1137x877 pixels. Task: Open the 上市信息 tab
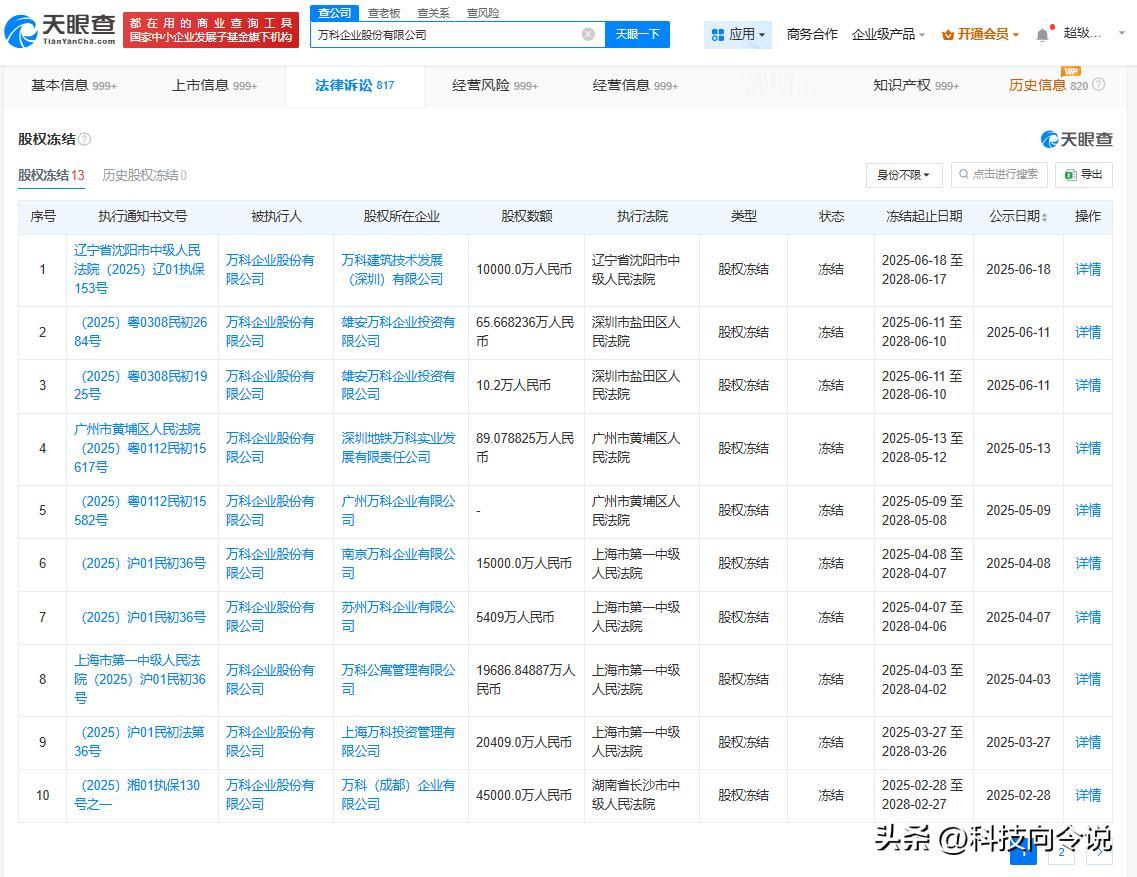(214, 86)
